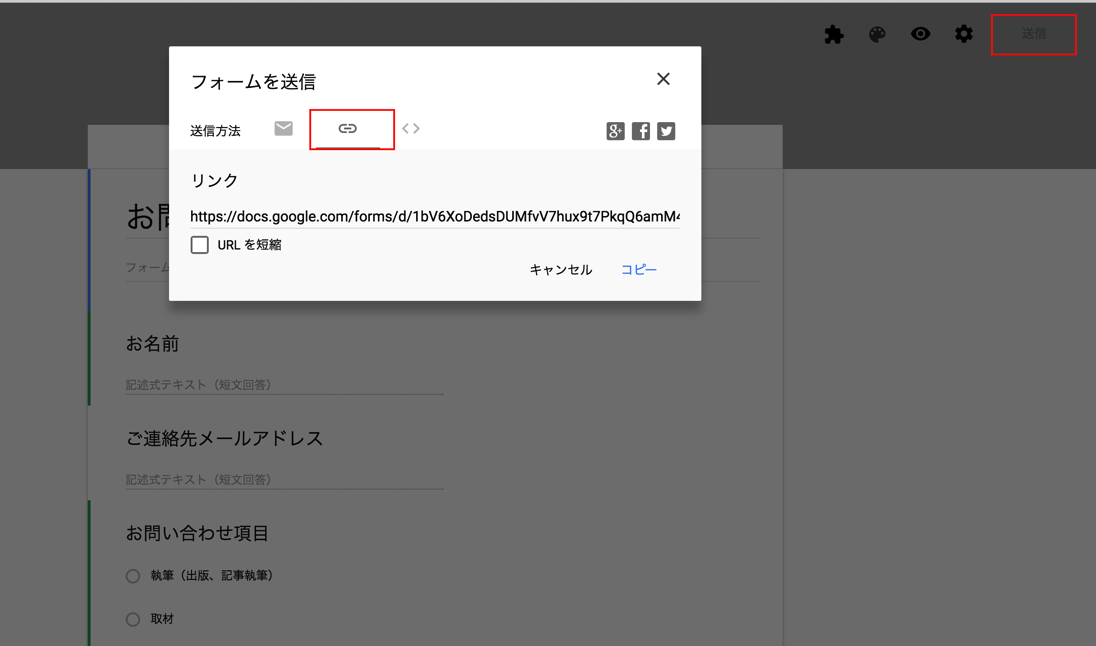Select the 取材 radio option
Viewport: 1096px width, 646px height.
pyautogui.click(x=133, y=619)
